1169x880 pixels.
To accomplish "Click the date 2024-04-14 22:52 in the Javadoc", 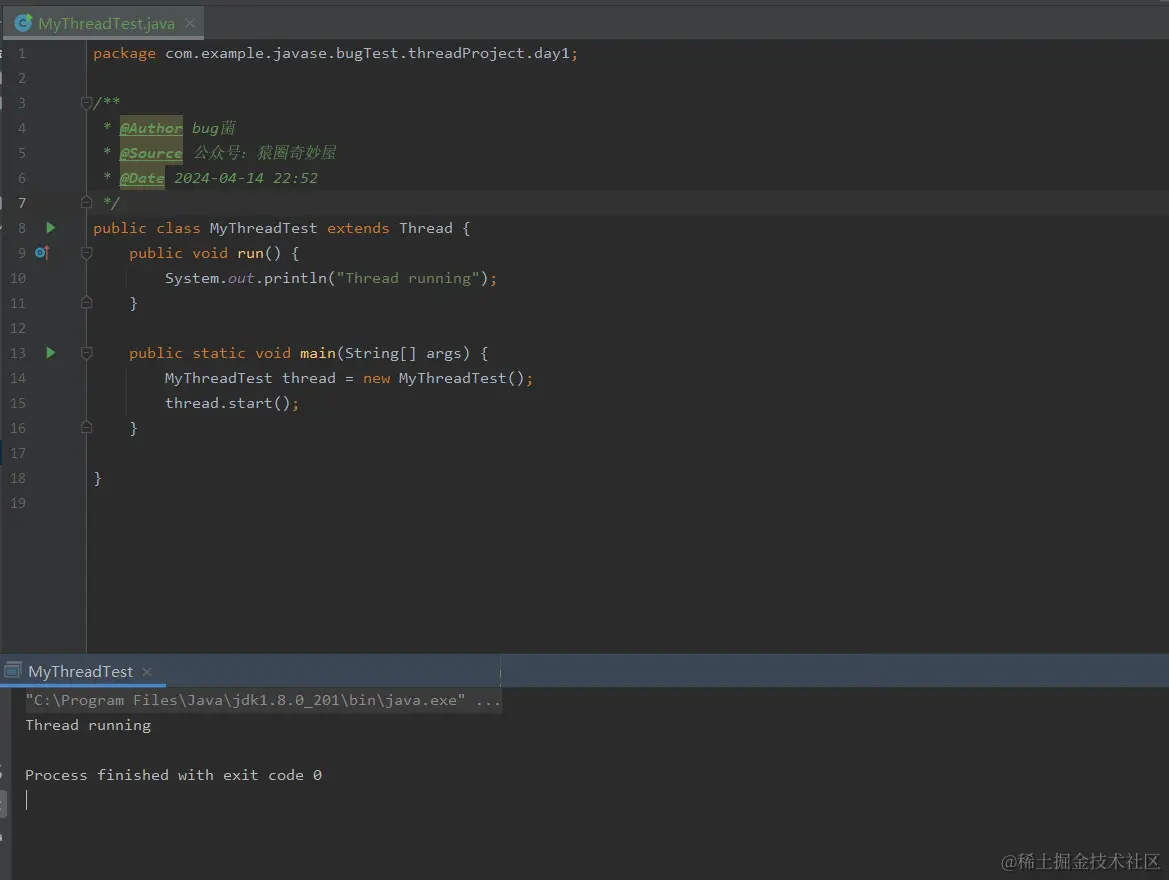I will pos(246,178).
